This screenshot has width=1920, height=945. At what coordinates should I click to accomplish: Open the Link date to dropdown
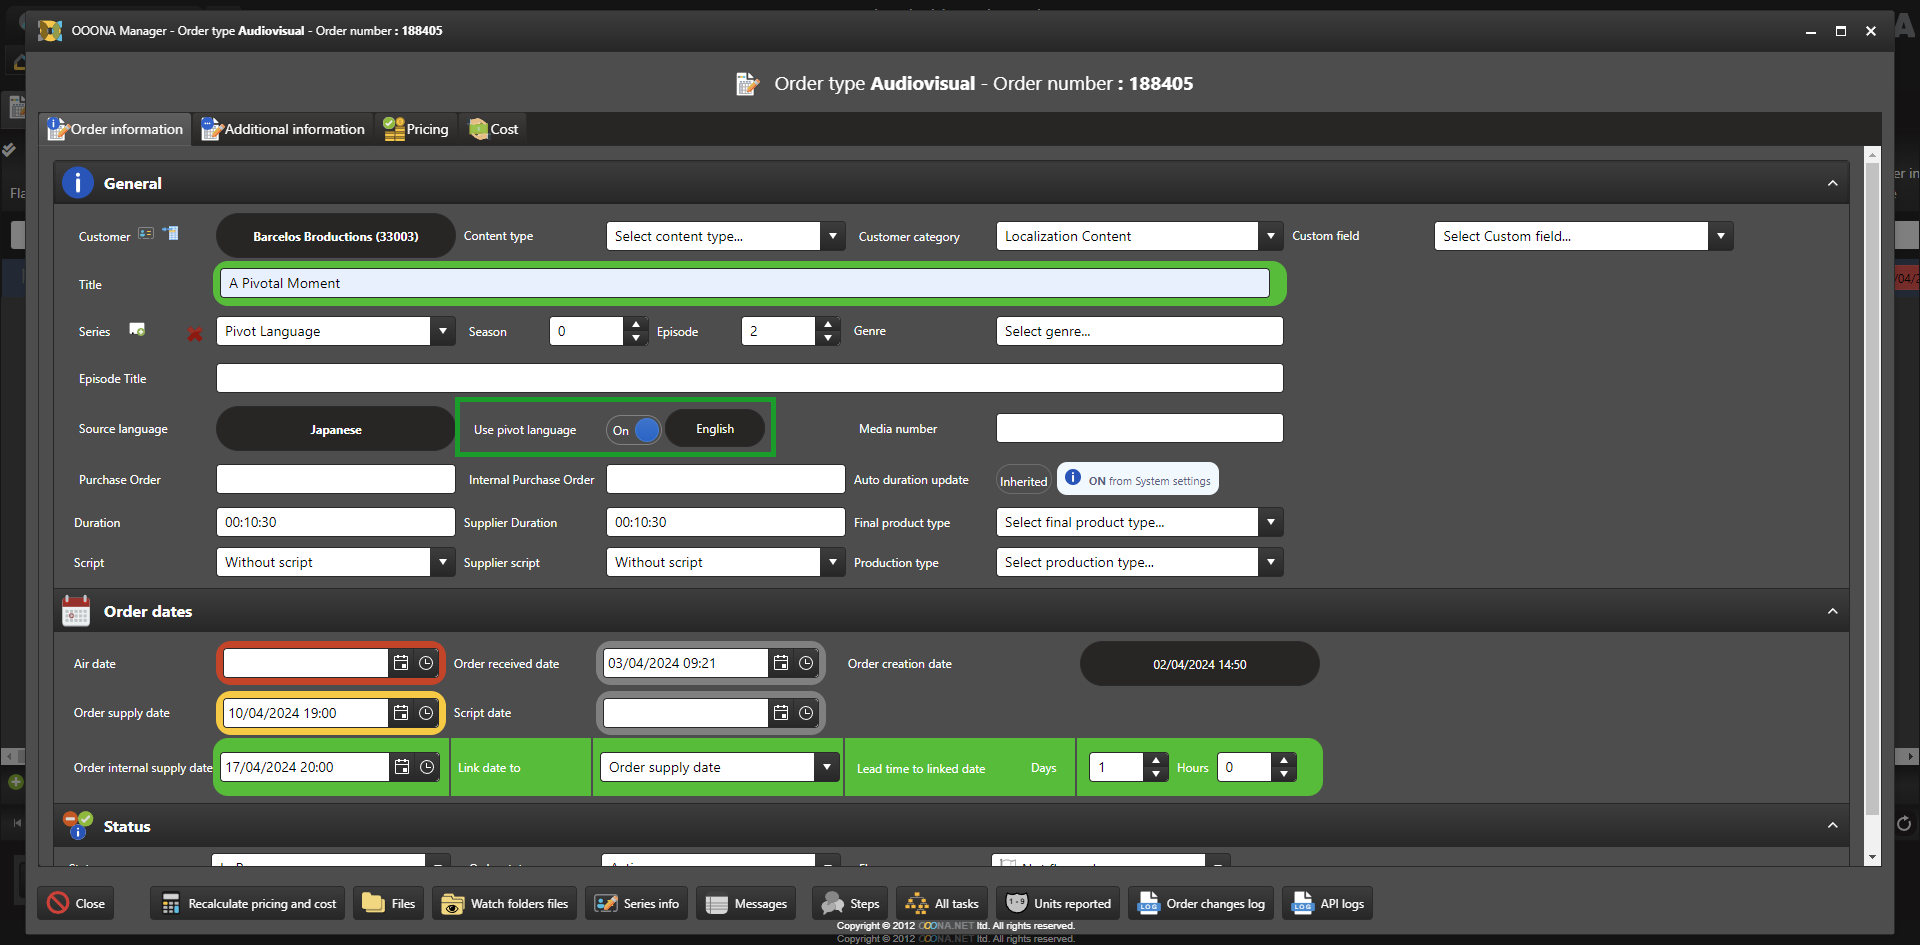point(826,767)
